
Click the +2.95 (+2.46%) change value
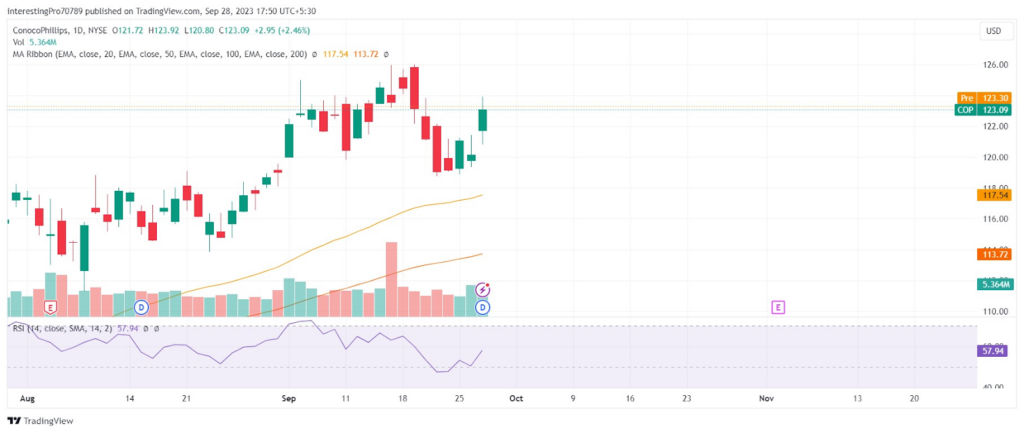[281, 31]
